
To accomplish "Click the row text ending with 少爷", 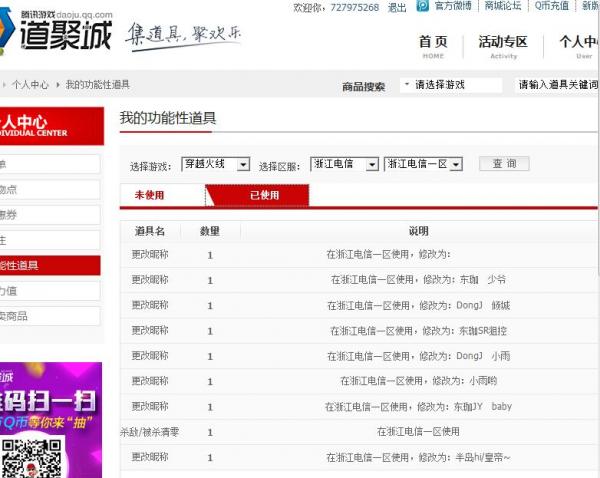I will click(x=418, y=280).
